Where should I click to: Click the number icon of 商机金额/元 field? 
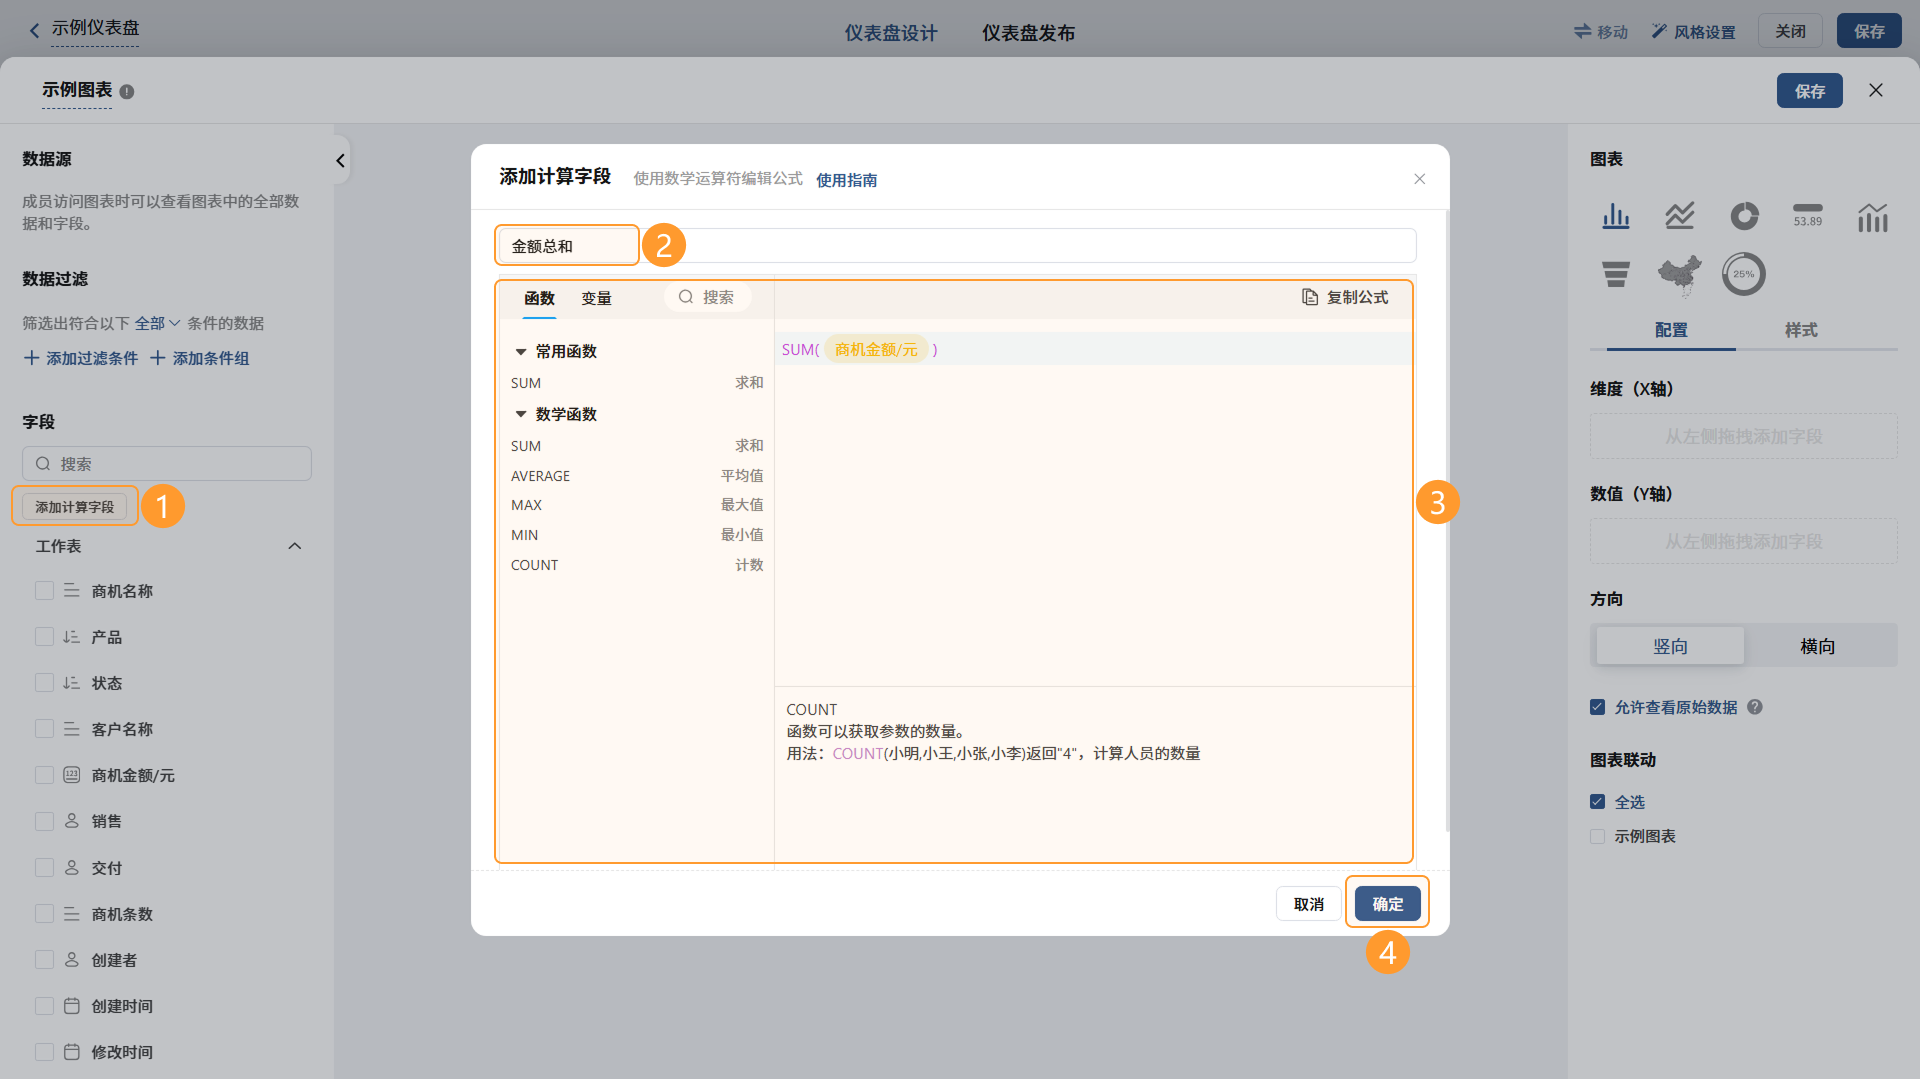[72, 775]
